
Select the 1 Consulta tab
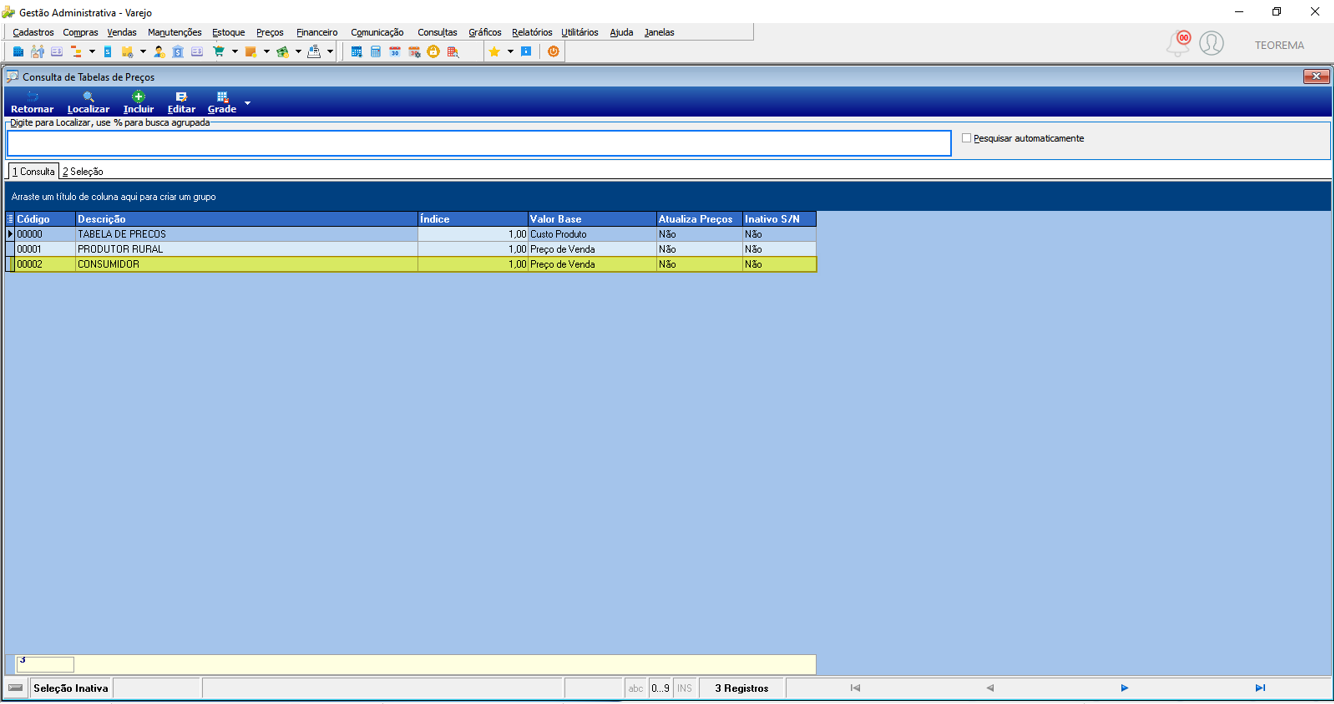34,172
